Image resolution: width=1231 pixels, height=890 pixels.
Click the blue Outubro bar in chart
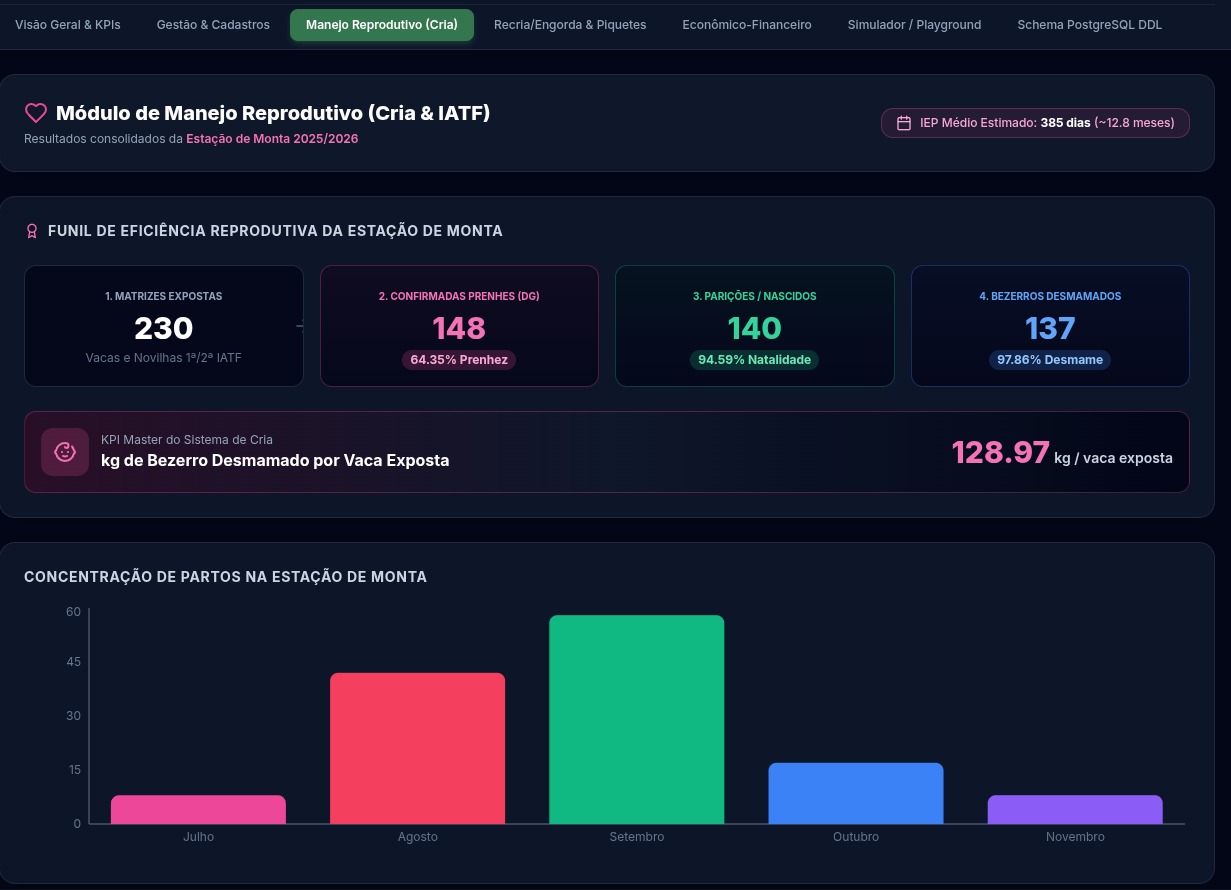(x=856, y=794)
